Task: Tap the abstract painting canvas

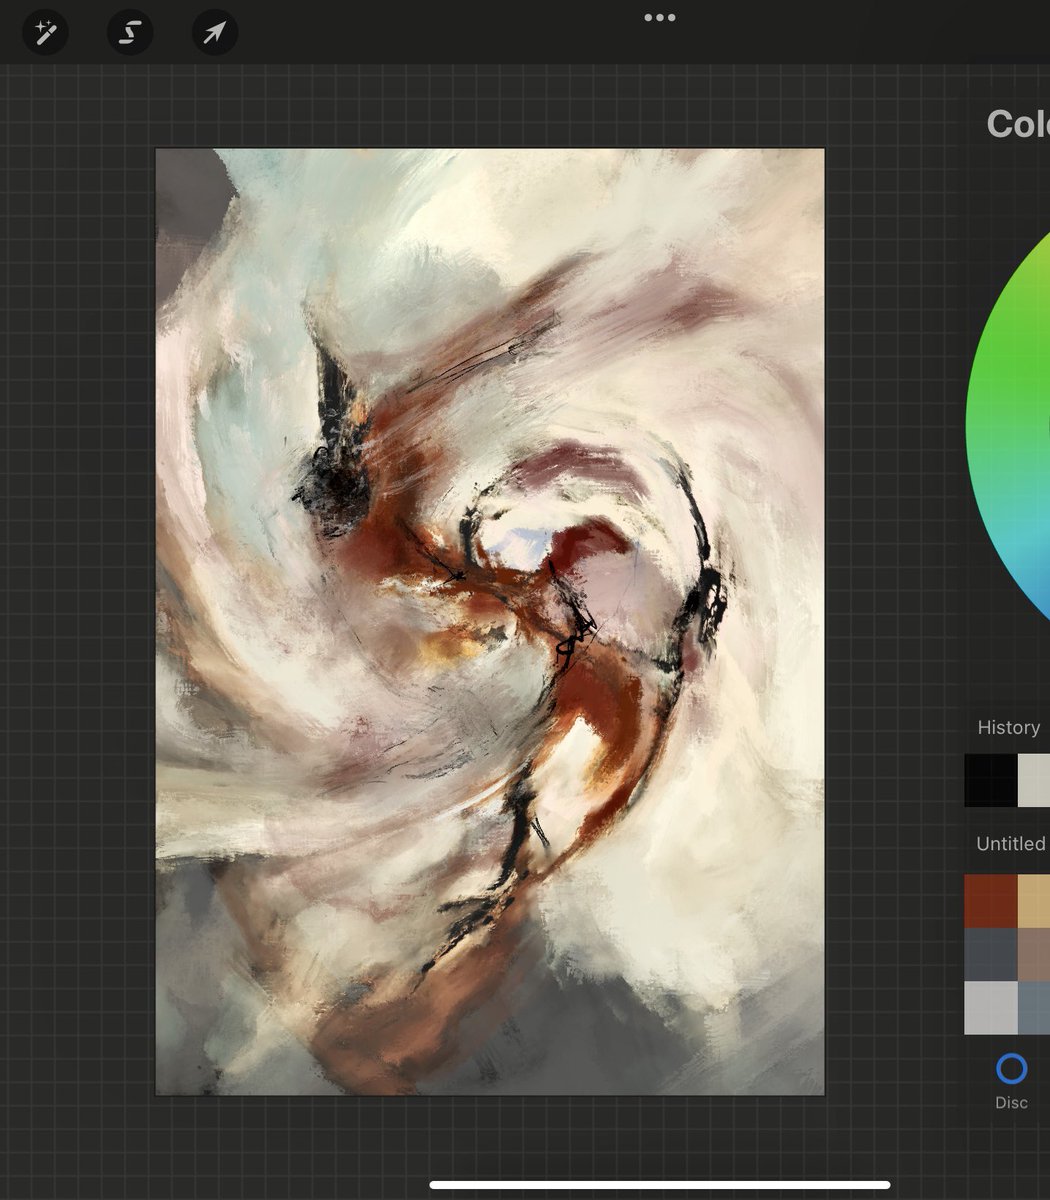Action: coord(490,620)
